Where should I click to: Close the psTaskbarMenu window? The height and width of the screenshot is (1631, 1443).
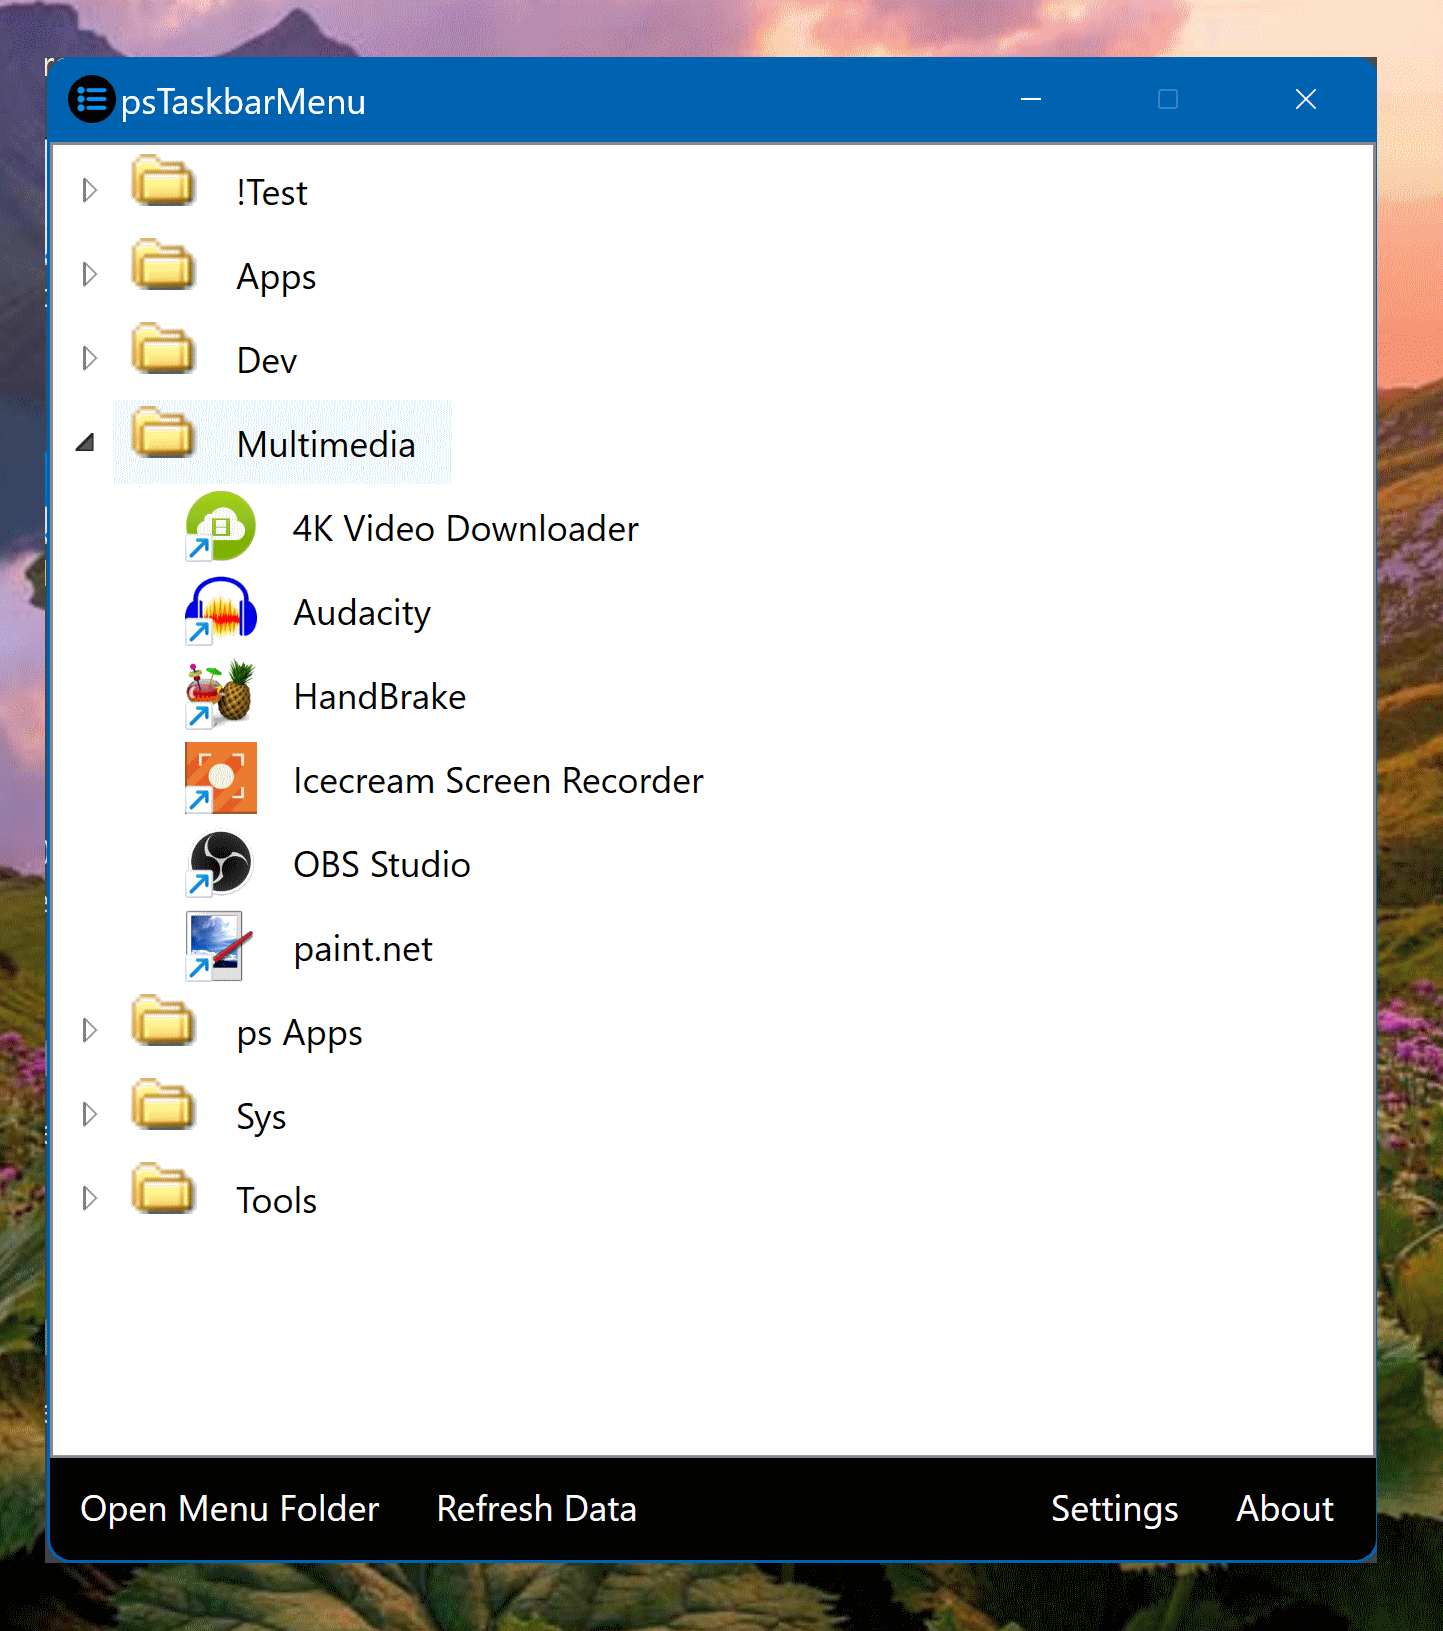1305,99
